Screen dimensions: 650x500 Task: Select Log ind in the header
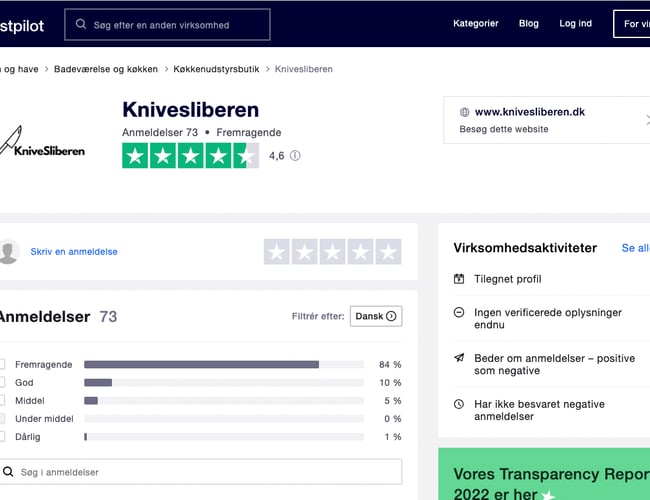(575, 24)
